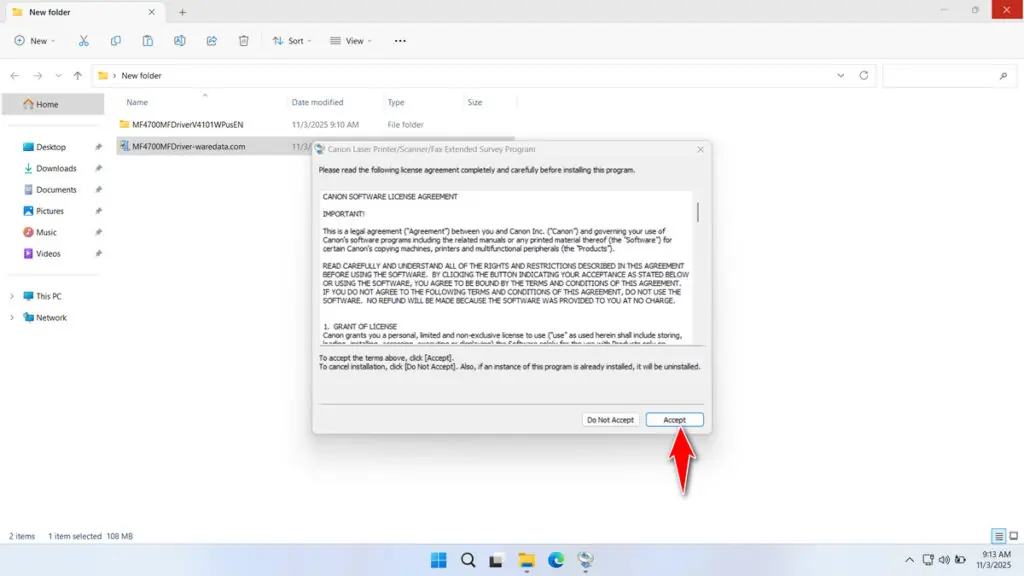This screenshot has height=576, width=1024.
Task: Open the Windows Start button on taskbar
Action: coord(438,560)
